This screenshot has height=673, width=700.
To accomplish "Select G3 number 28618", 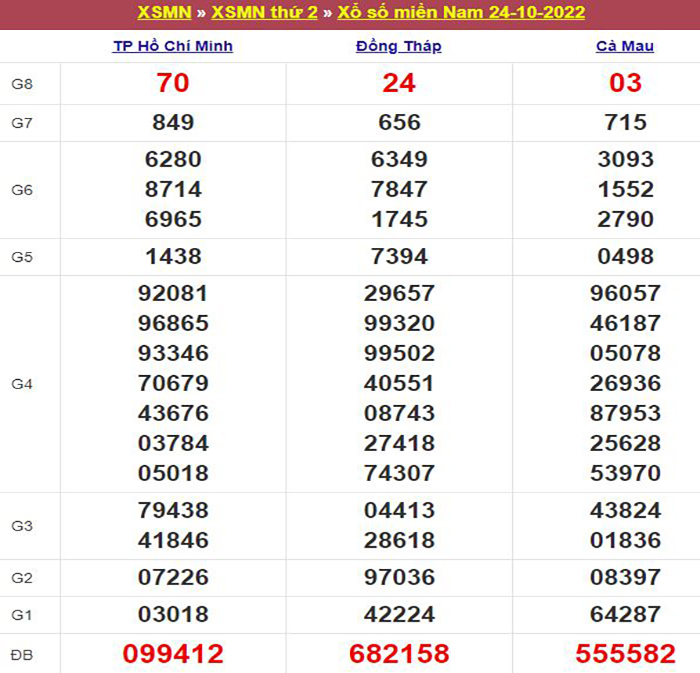I will point(399,540).
